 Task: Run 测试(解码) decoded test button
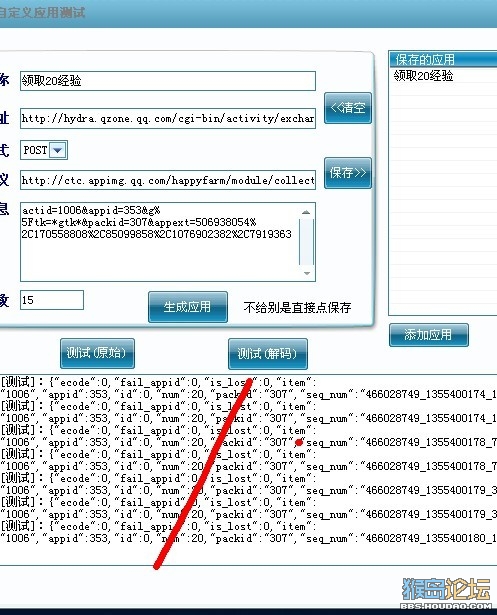(268, 354)
